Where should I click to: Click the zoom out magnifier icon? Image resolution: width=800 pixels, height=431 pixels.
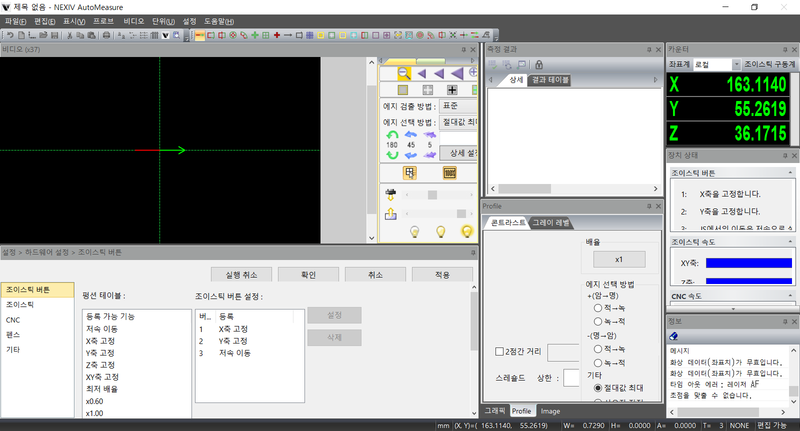pyautogui.click(x=403, y=73)
